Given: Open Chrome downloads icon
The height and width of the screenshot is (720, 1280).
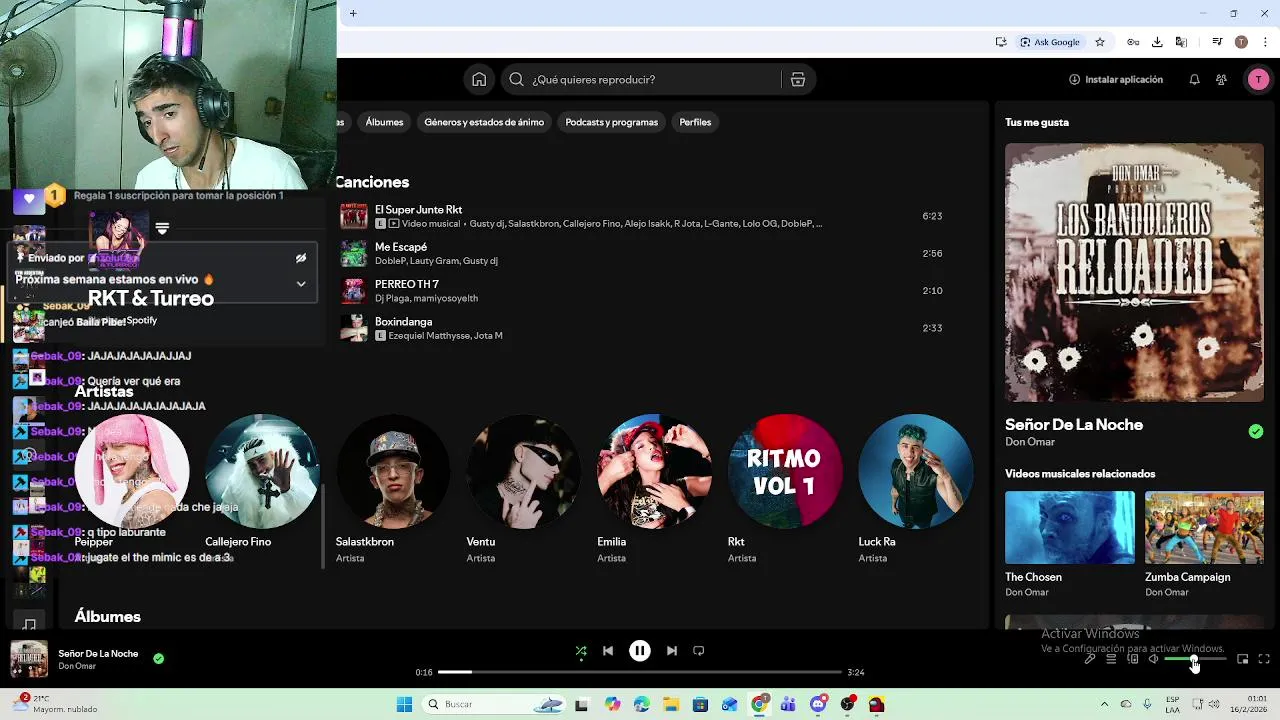Looking at the screenshot, I should click(1157, 42).
